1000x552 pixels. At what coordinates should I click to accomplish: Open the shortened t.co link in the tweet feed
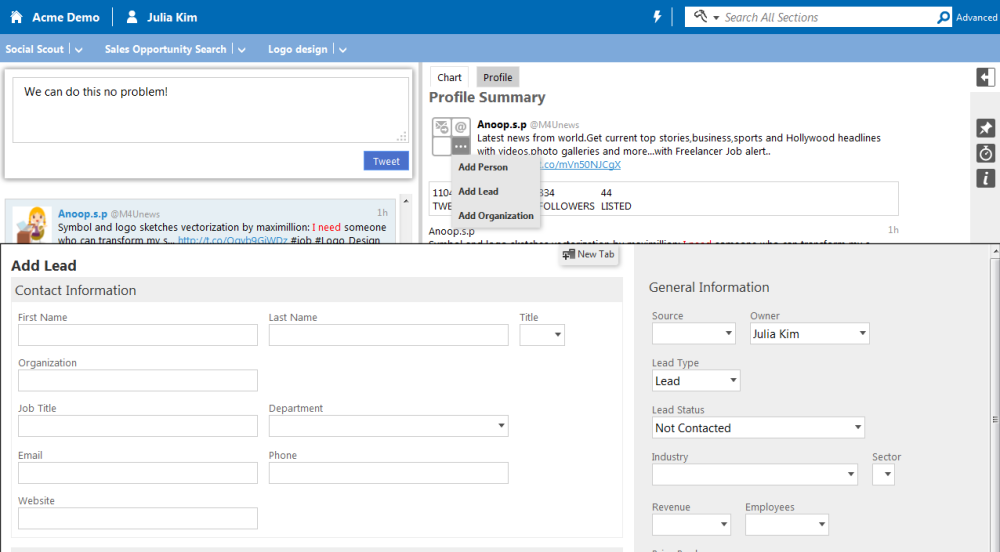pos(232,240)
